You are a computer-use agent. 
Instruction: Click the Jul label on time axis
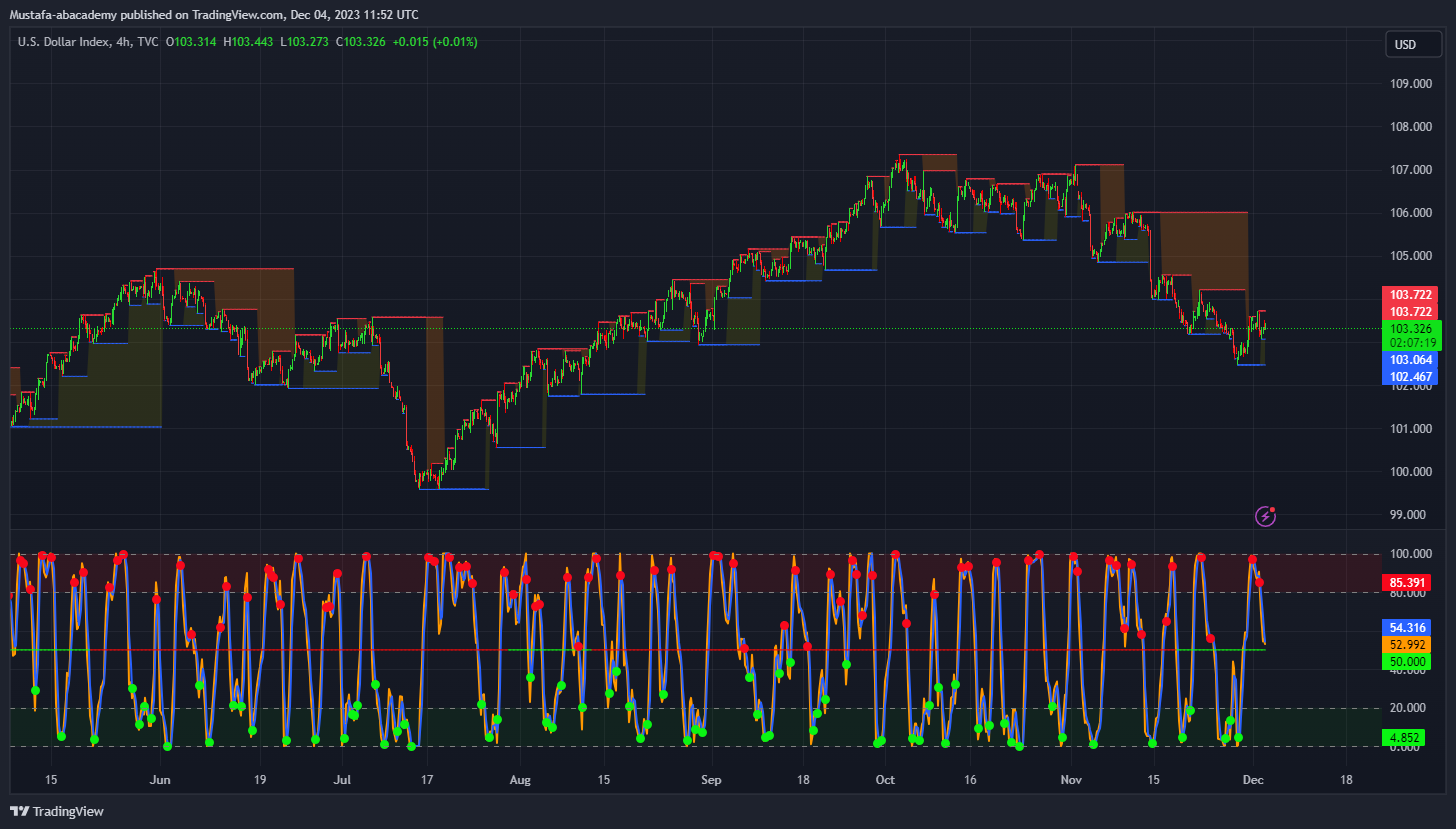point(342,779)
